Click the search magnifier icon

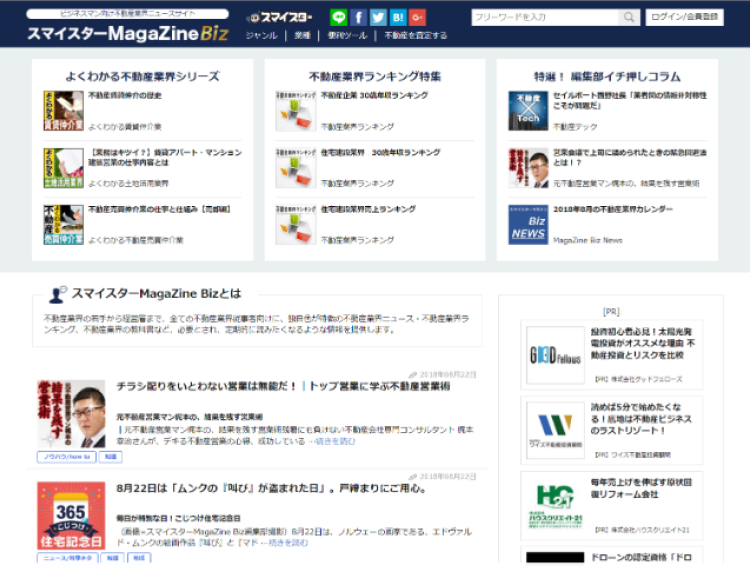(629, 17)
